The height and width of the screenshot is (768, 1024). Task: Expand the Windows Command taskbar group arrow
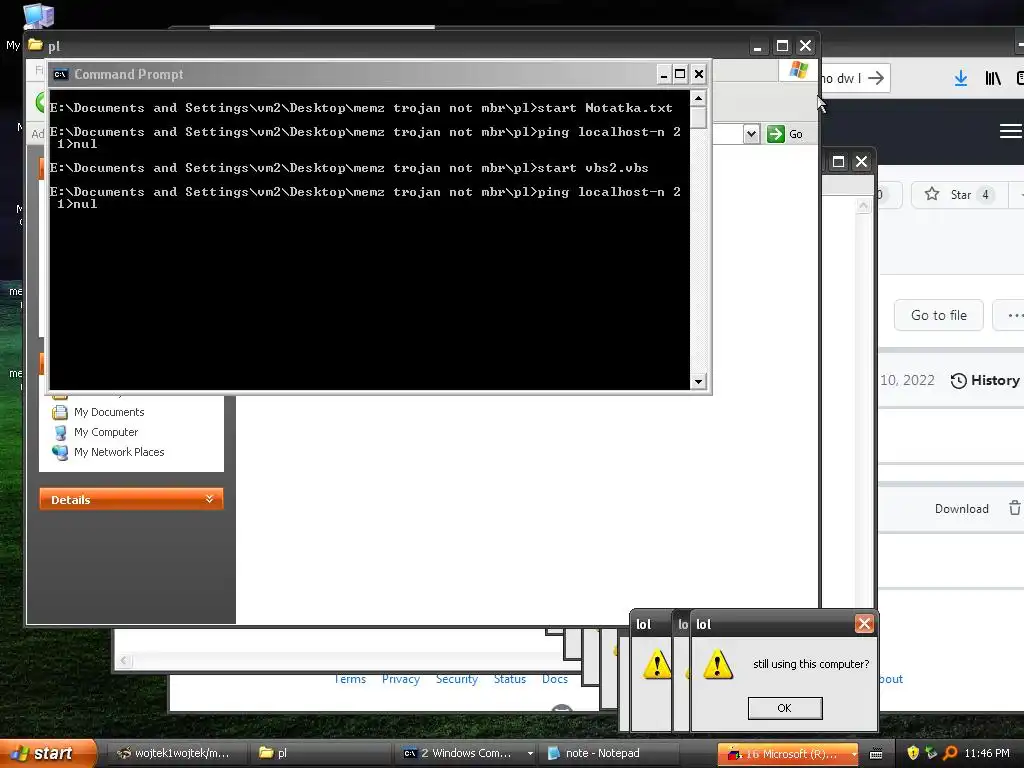(530, 754)
